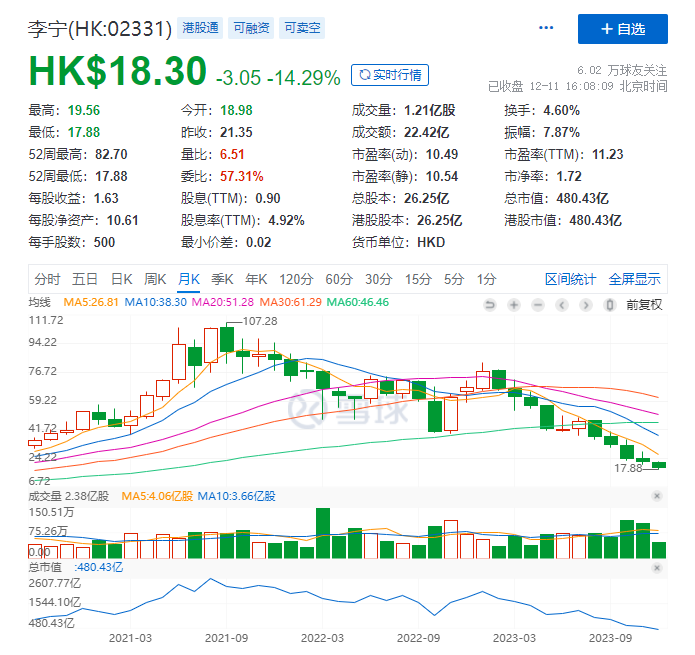Click the 换手 4.60% value
Screen dimensions: 695x655
pyautogui.click(x=562, y=110)
